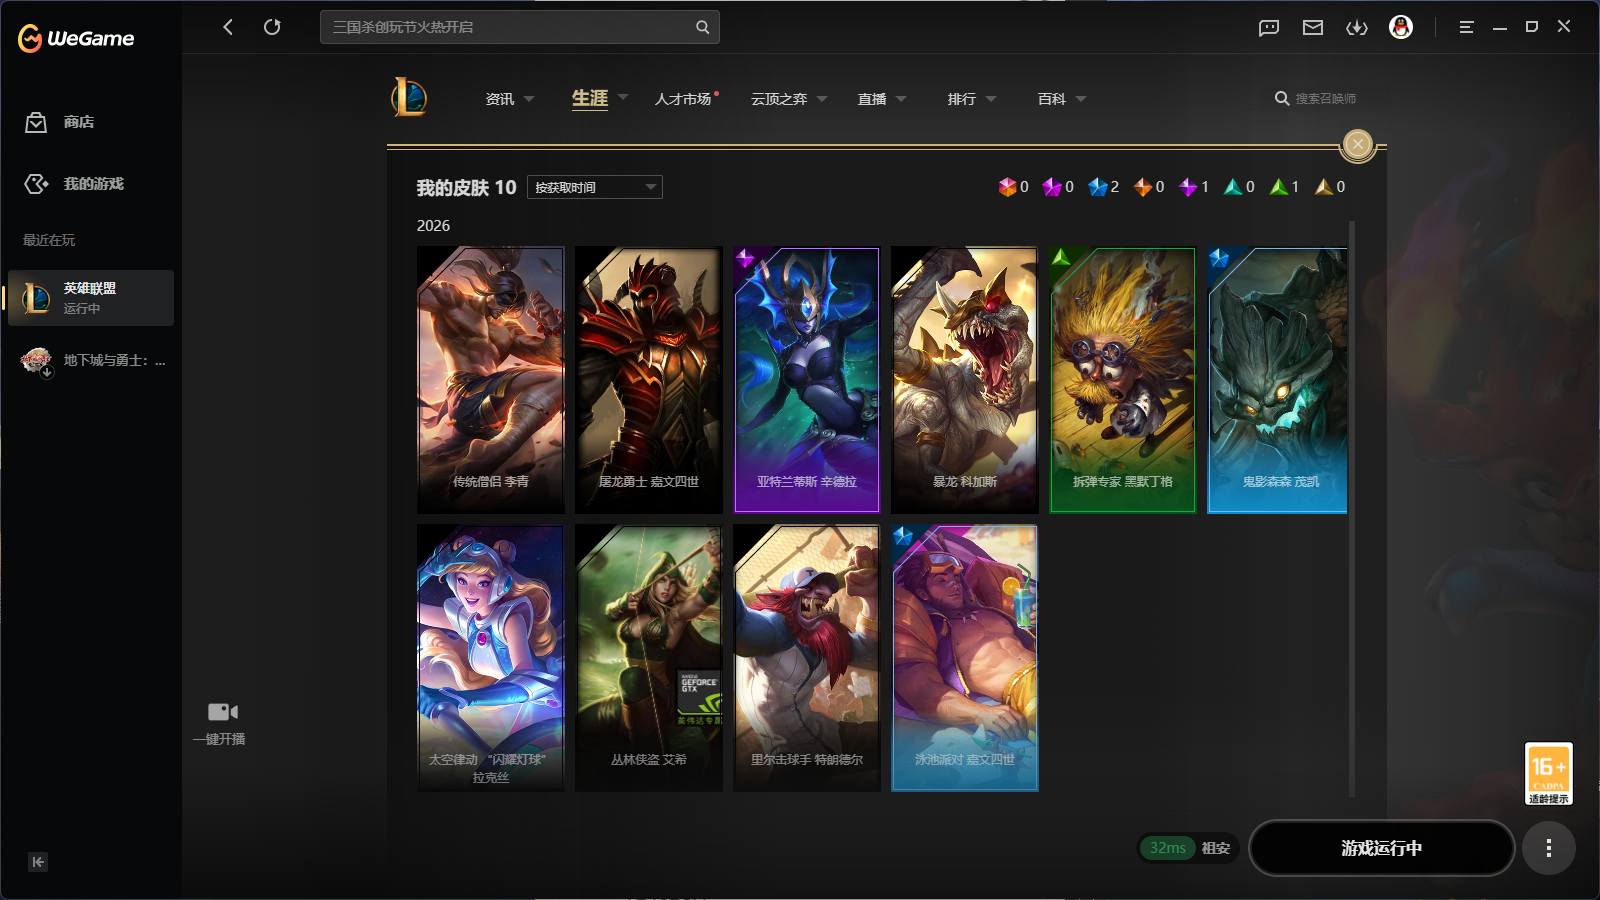Viewport: 1600px width, 900px height.
Task: Open the 按获取时间 sort dropdown
Action: (x=595, y=187)
